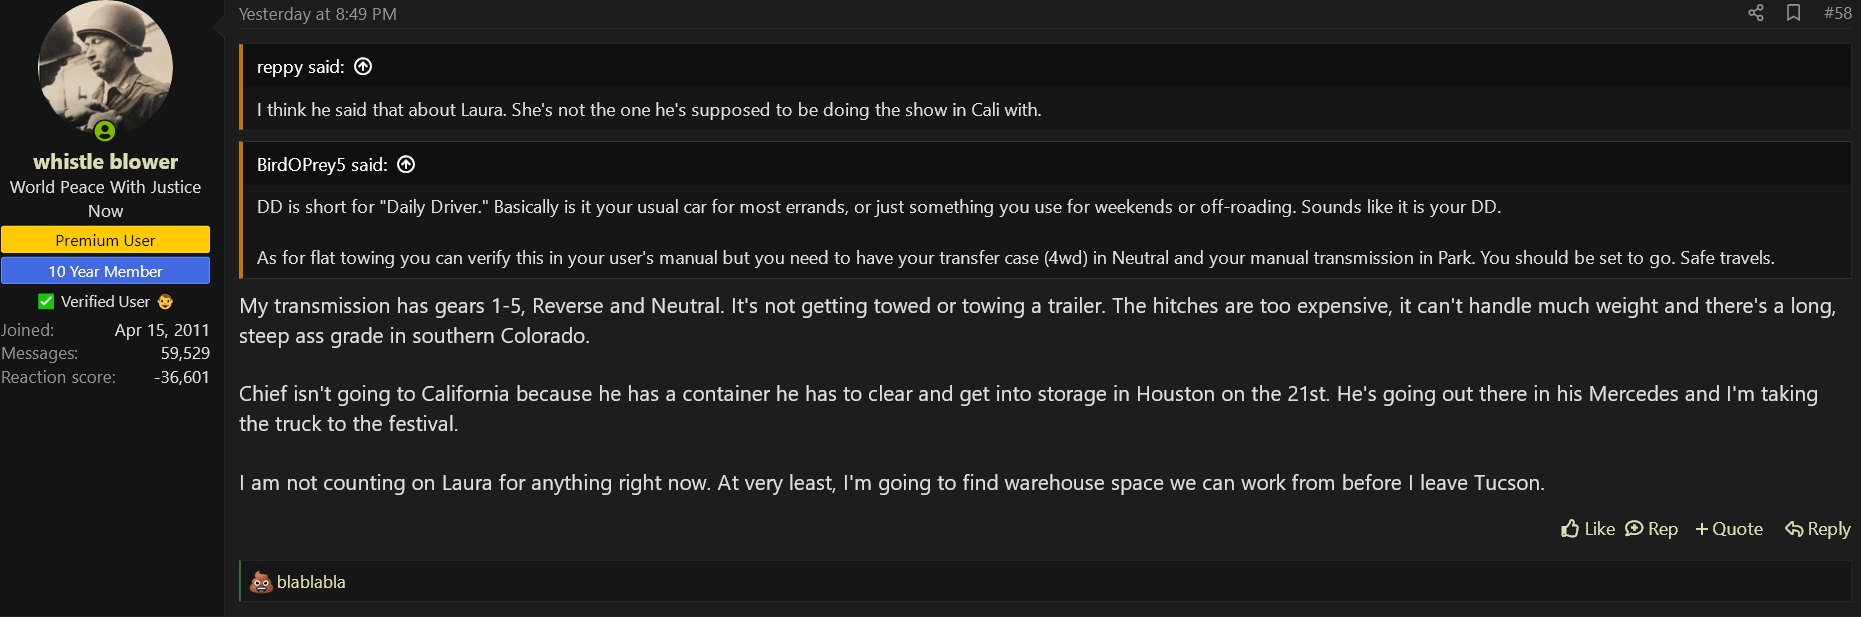Click the 10 Year Member badge
Viewport: 1861px width, 617px height.
click(x=105, y=271)
